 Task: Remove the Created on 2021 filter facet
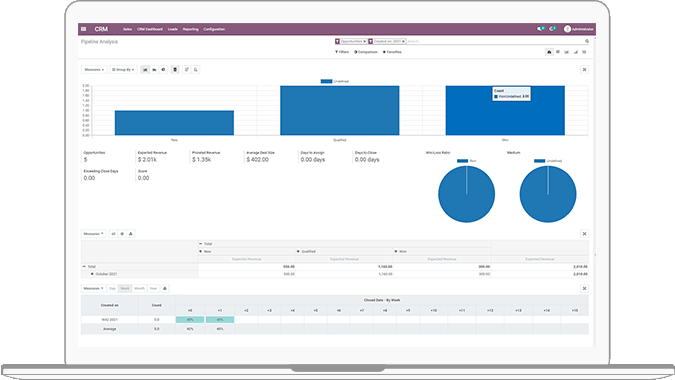point(403,41)
